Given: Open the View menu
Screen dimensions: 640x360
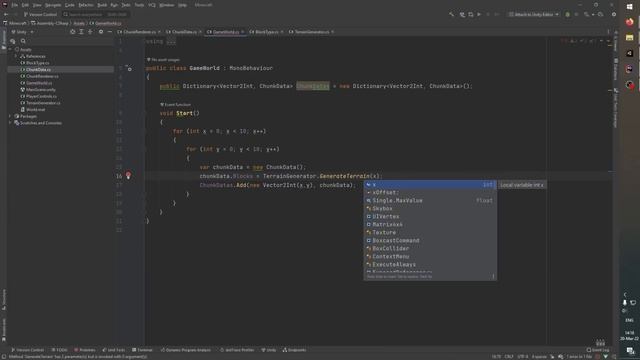Looking at the screenshot, I should [37, 5].
